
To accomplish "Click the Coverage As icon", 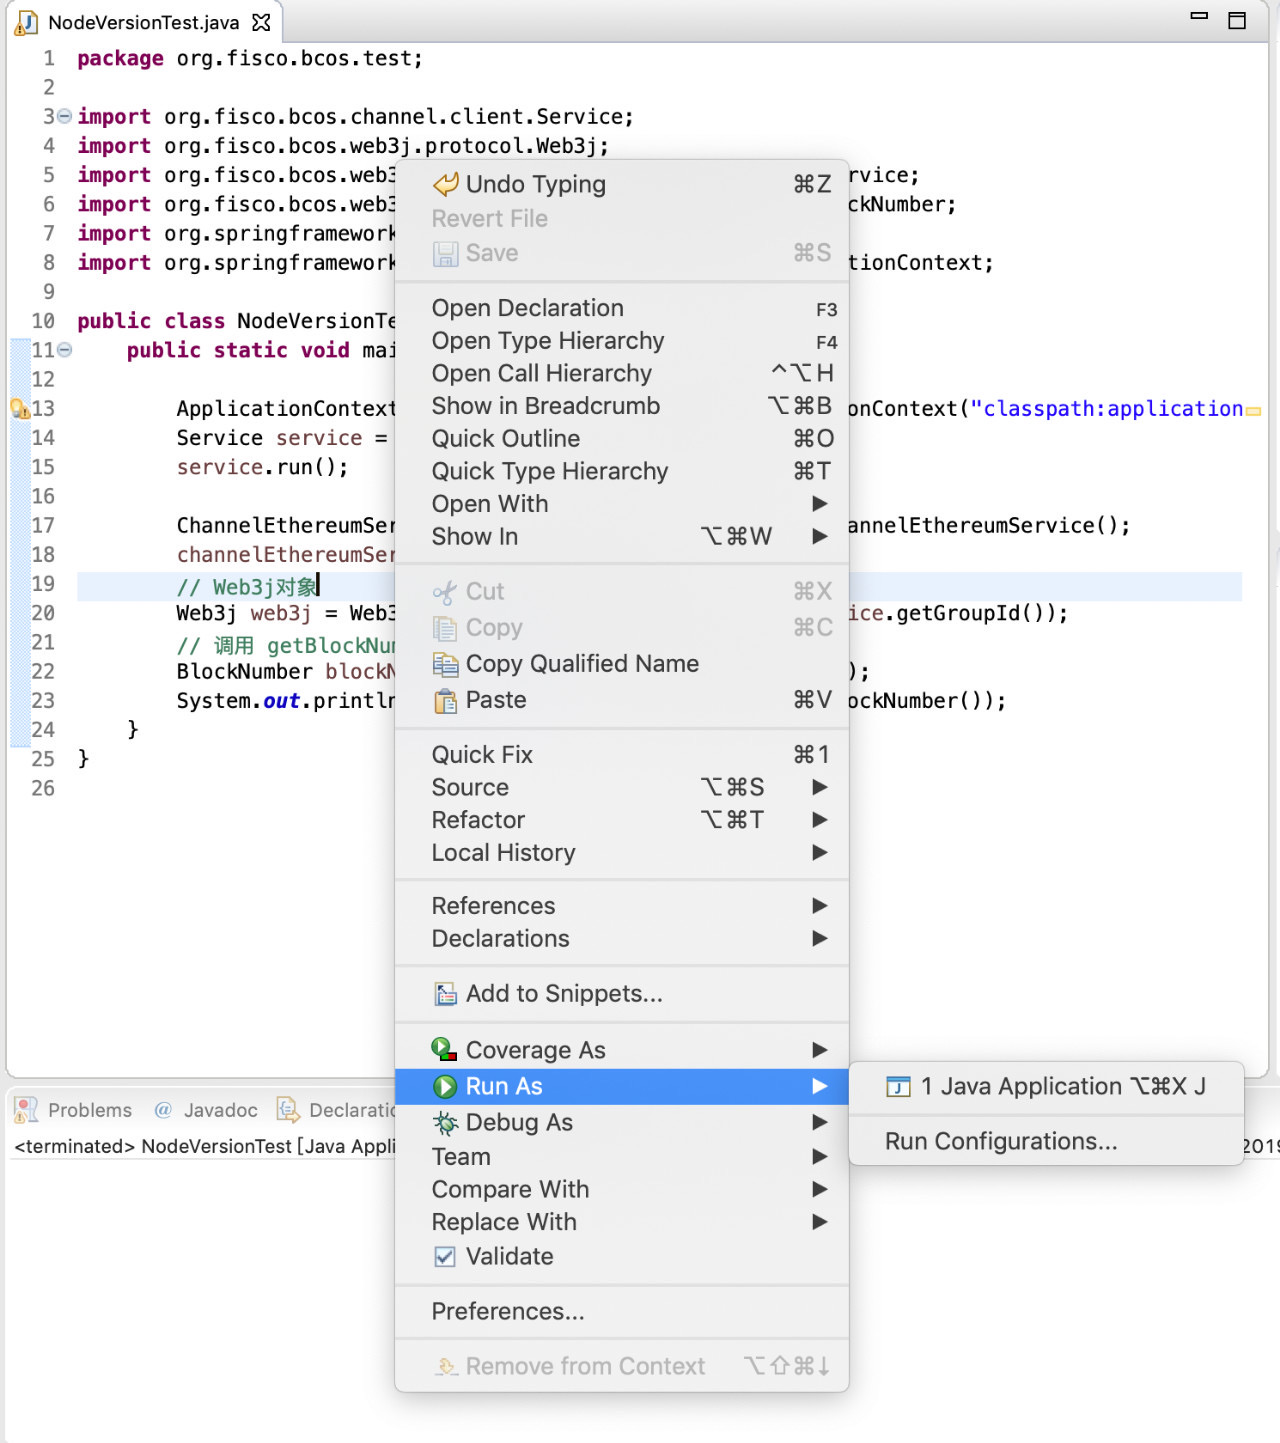I will 445,1049.
